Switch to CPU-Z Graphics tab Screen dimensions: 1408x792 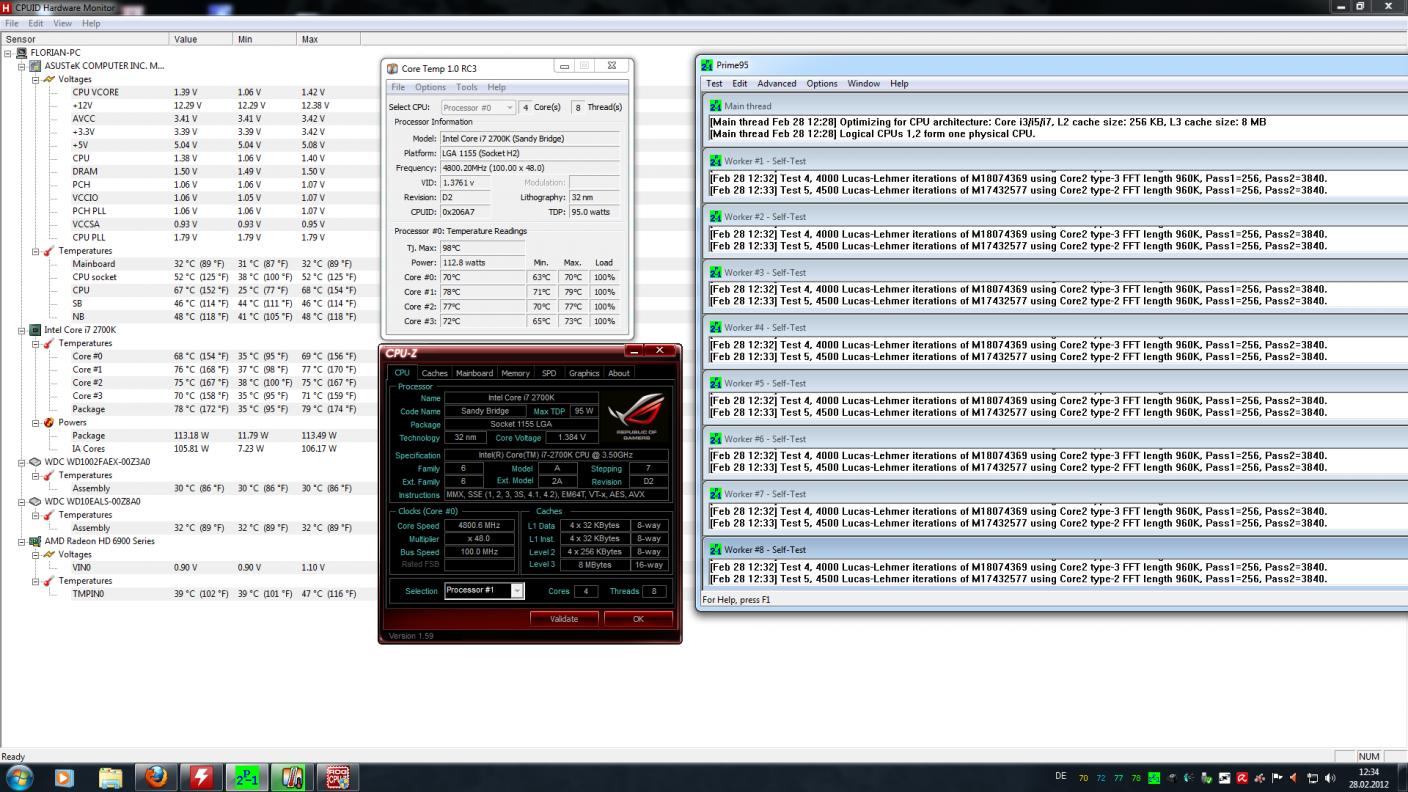coord(584,373)
